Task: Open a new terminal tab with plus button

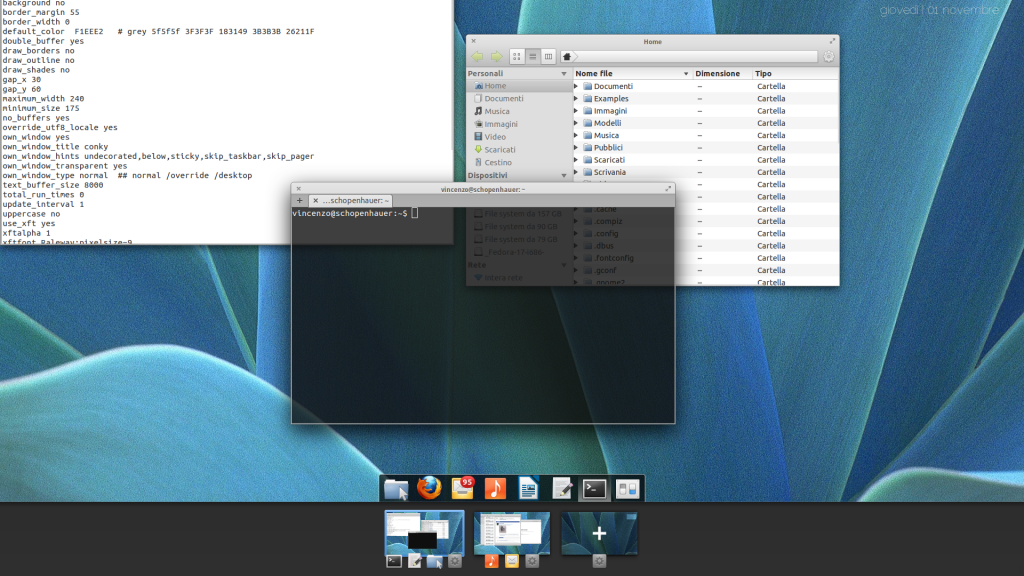Action: tap(299, 200)
